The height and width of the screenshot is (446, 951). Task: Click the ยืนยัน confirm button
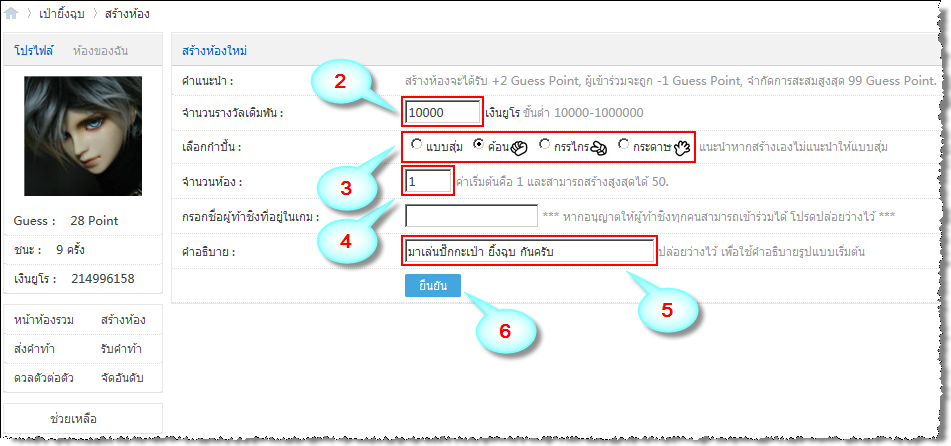tap(432, 286)
